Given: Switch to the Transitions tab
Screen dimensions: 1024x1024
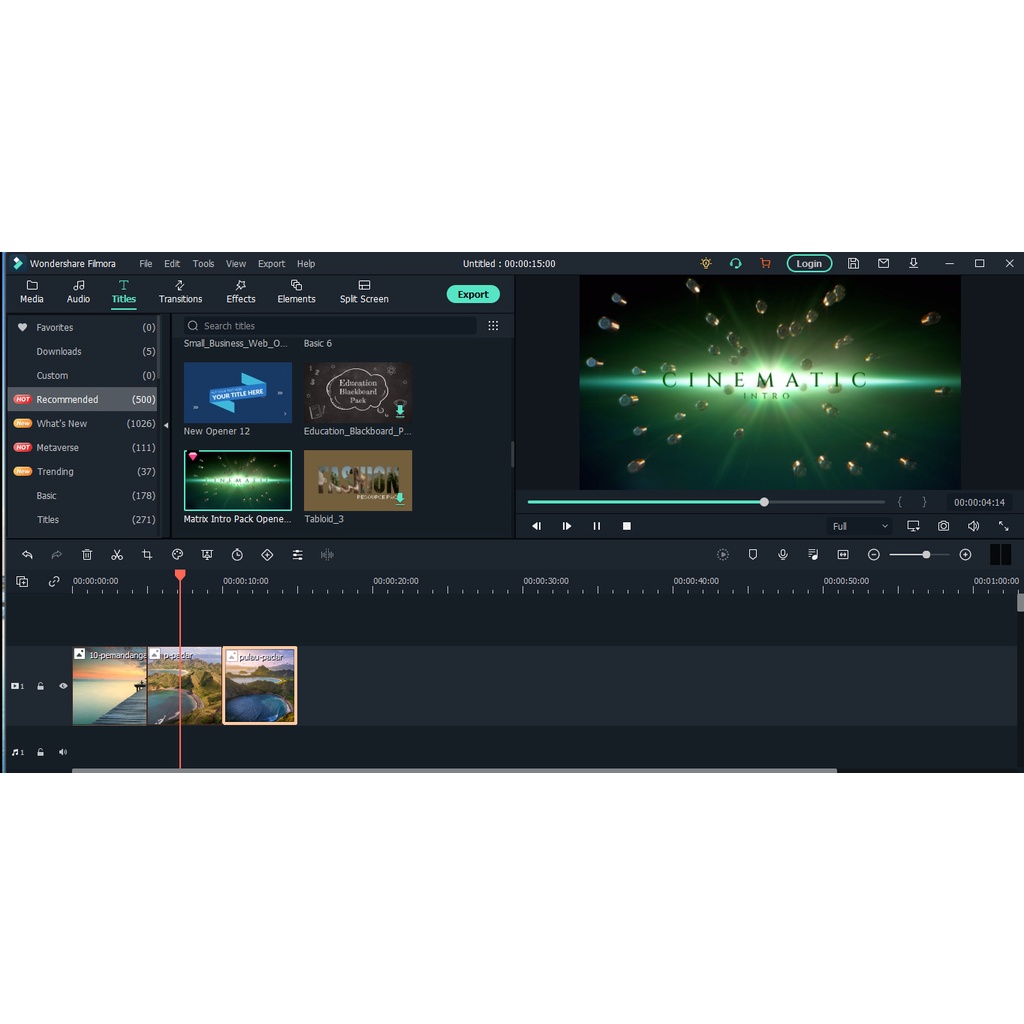Looking at the screenshot, I should click(180, 292).
